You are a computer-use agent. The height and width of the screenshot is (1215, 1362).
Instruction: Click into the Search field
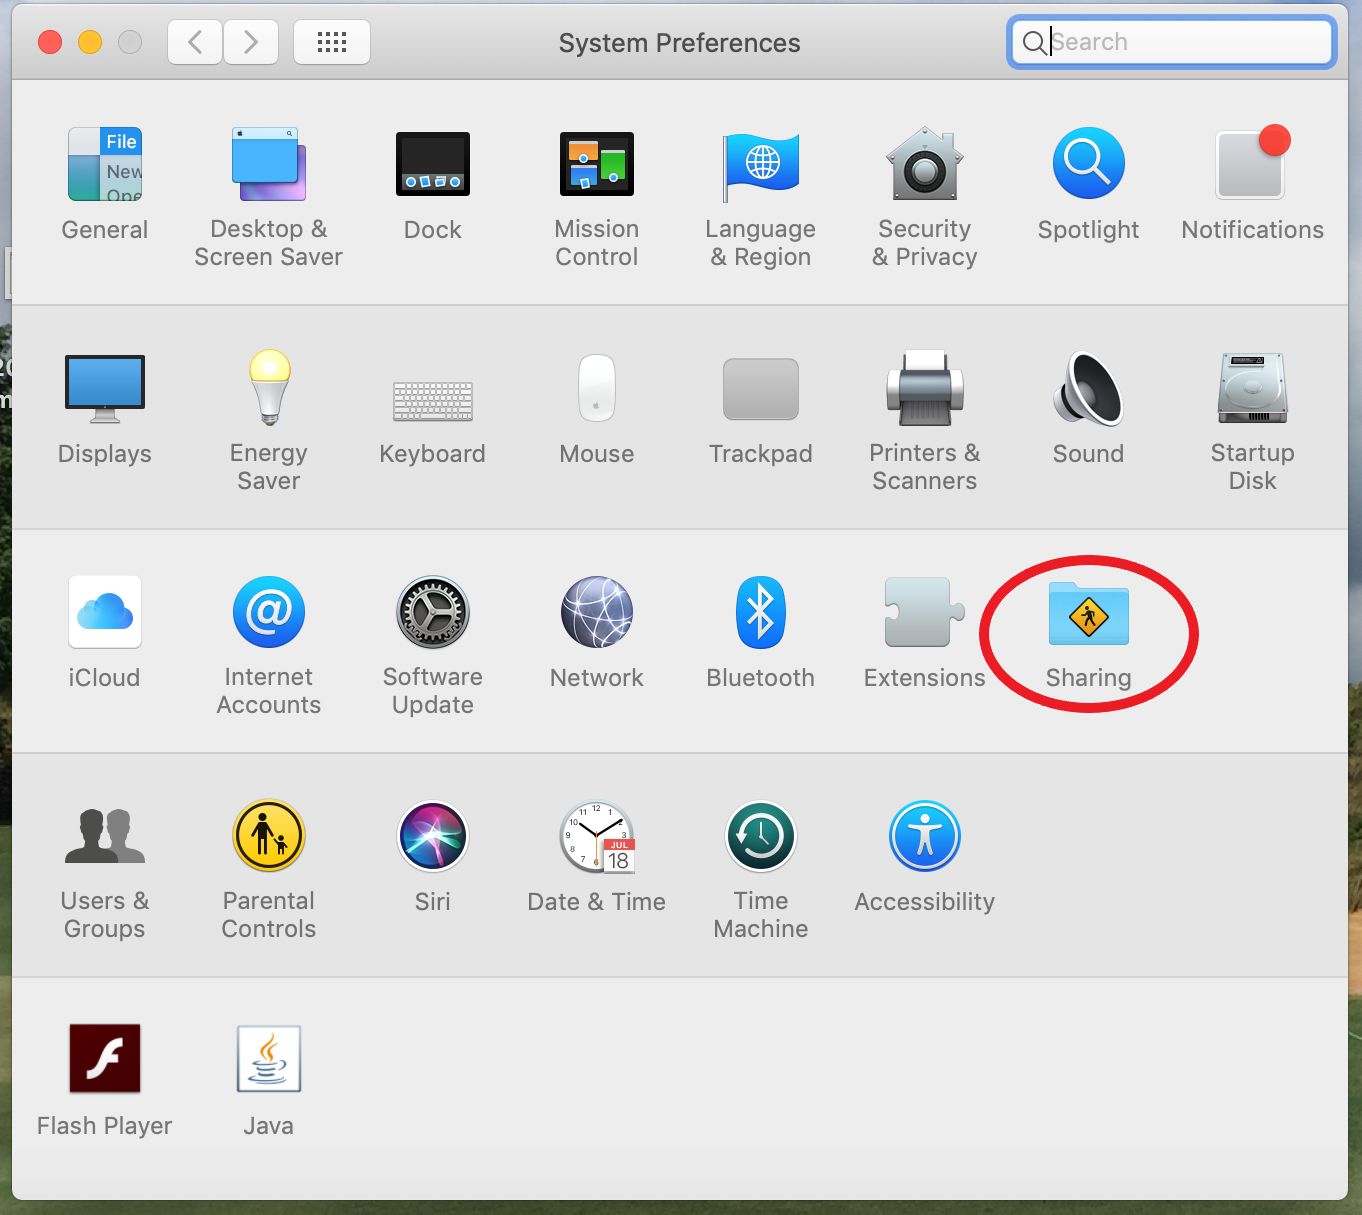pos(1171,42)
